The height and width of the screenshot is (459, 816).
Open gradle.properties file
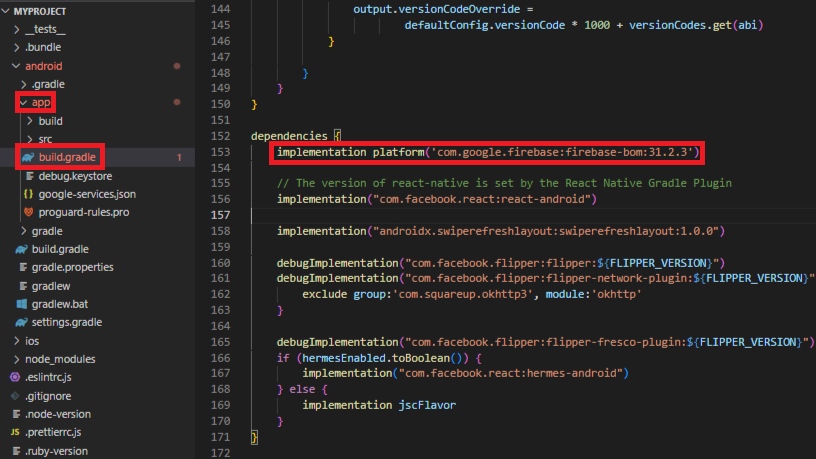pos(72,267)
